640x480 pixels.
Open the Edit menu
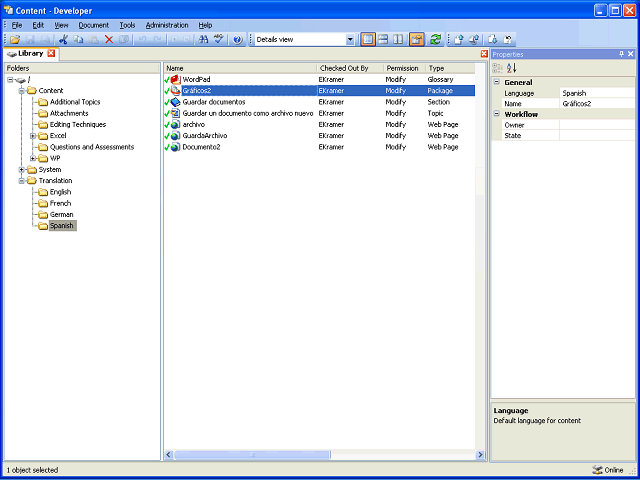pos(38,25)
